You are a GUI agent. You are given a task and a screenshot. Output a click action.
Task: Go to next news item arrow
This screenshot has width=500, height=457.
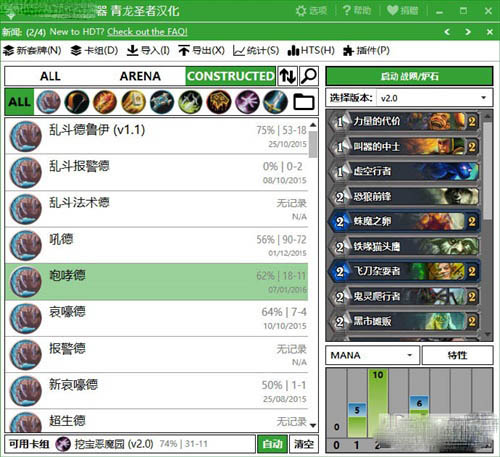click(468, 32)
